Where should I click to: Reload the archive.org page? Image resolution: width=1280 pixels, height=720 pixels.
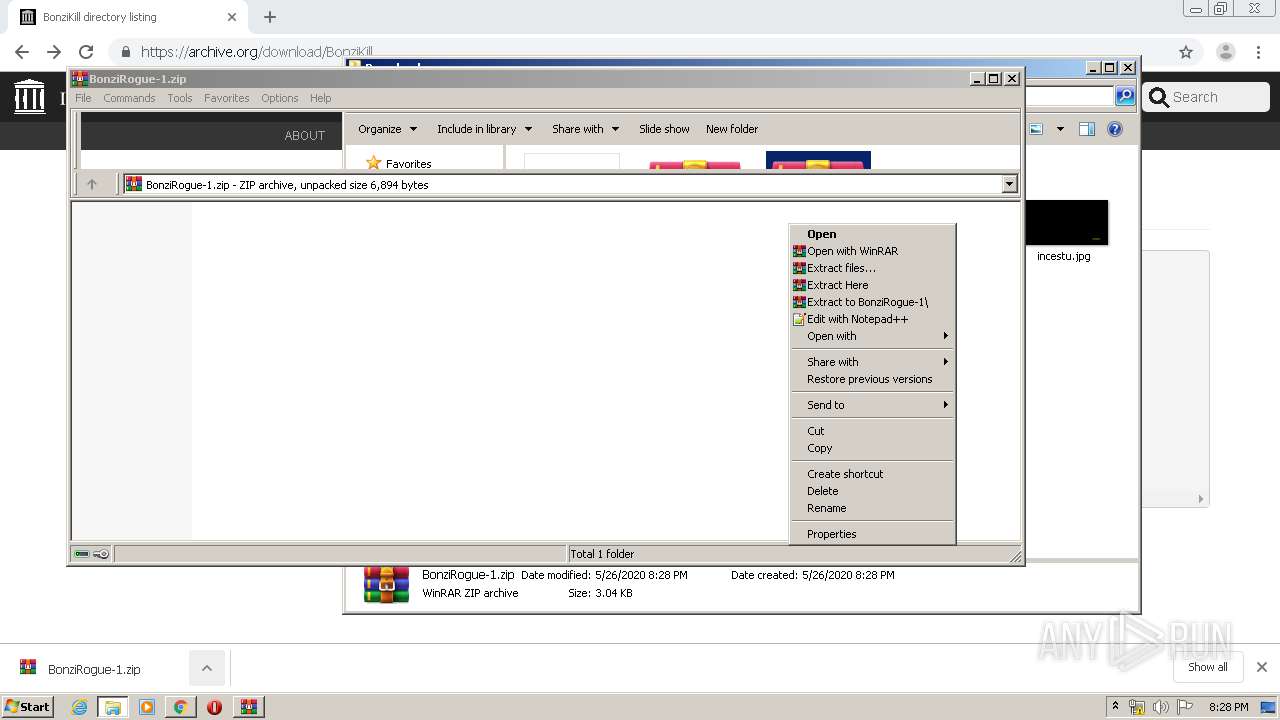[x=86, y=52]
